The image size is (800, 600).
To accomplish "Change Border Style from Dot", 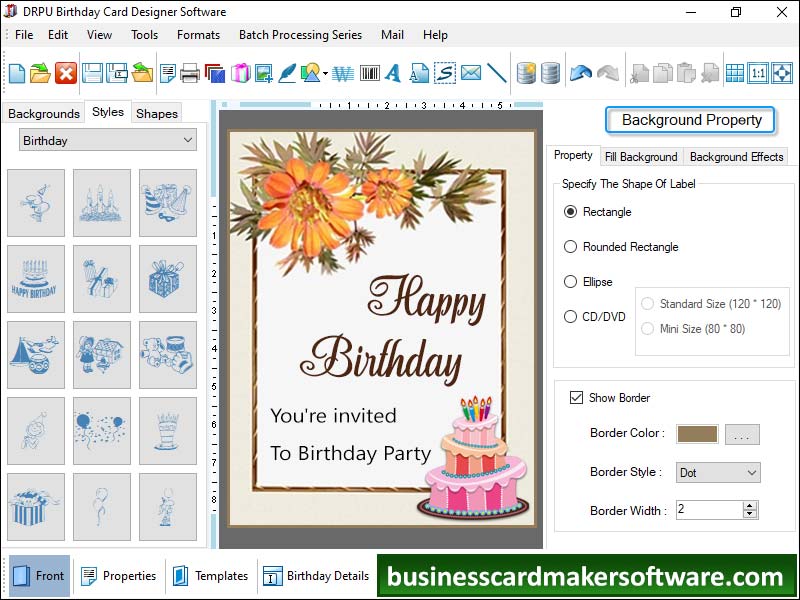I will 717,472.
